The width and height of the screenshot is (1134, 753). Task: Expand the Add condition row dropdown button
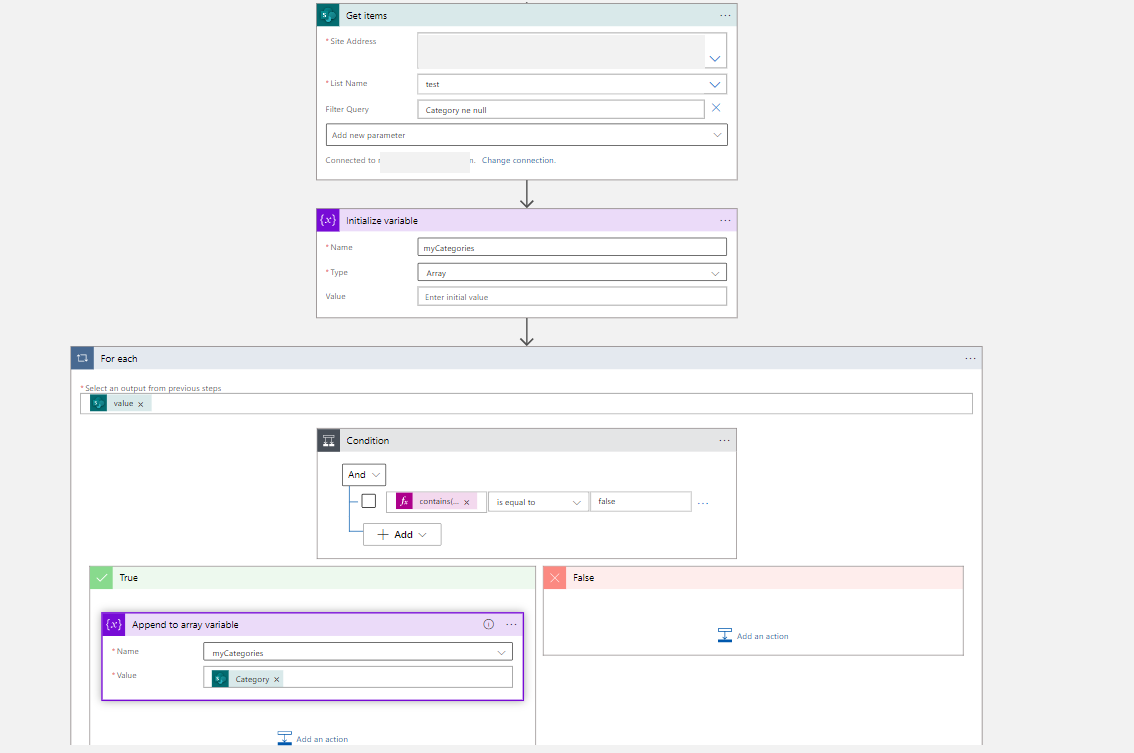tap(402, 535)
